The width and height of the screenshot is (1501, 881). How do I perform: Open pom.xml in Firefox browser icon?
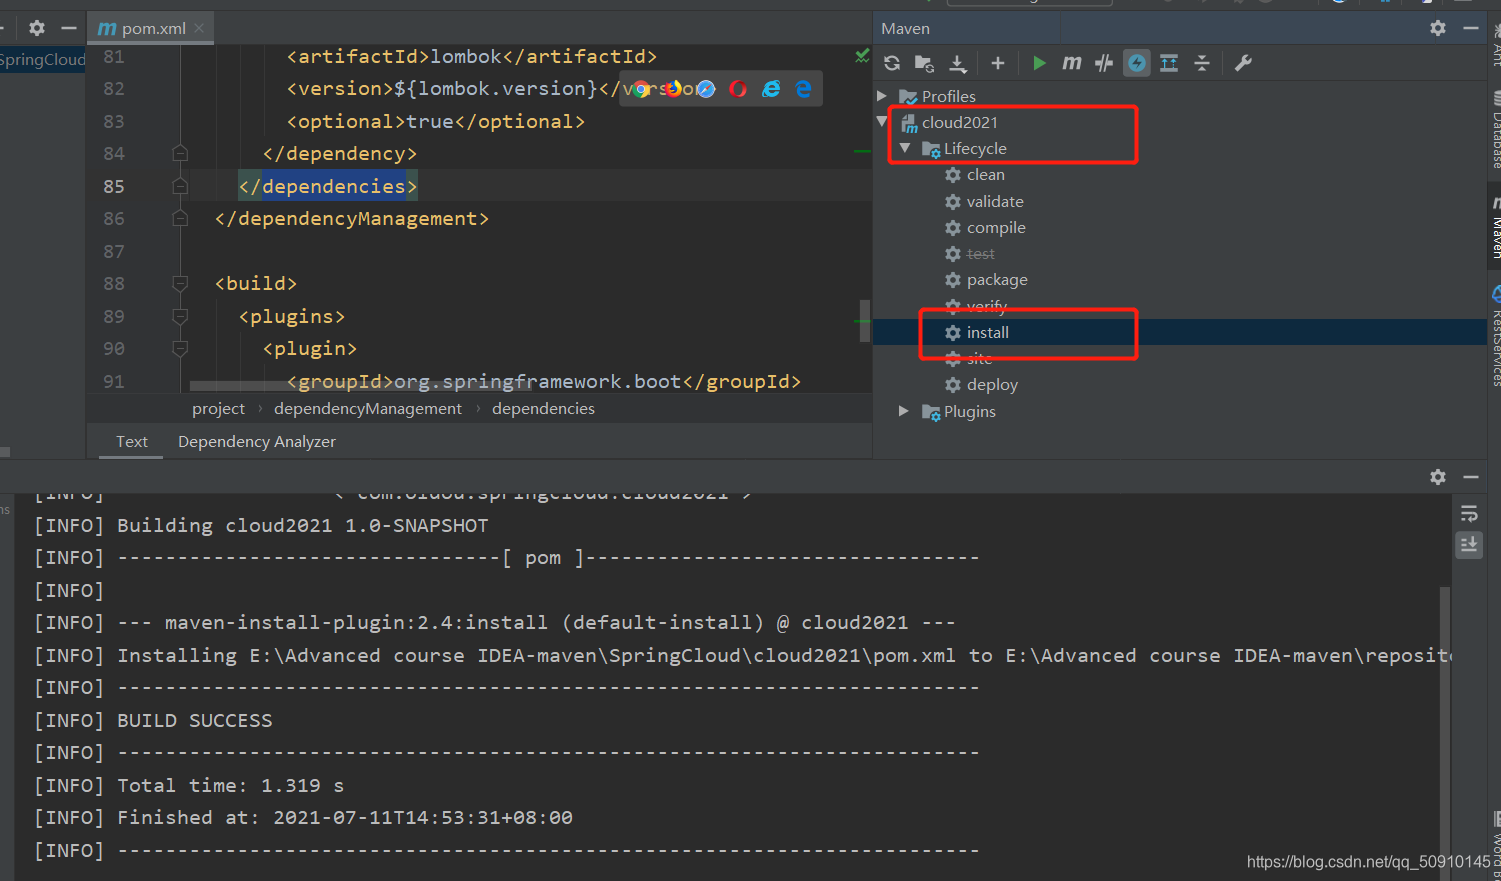pos(673,89)
